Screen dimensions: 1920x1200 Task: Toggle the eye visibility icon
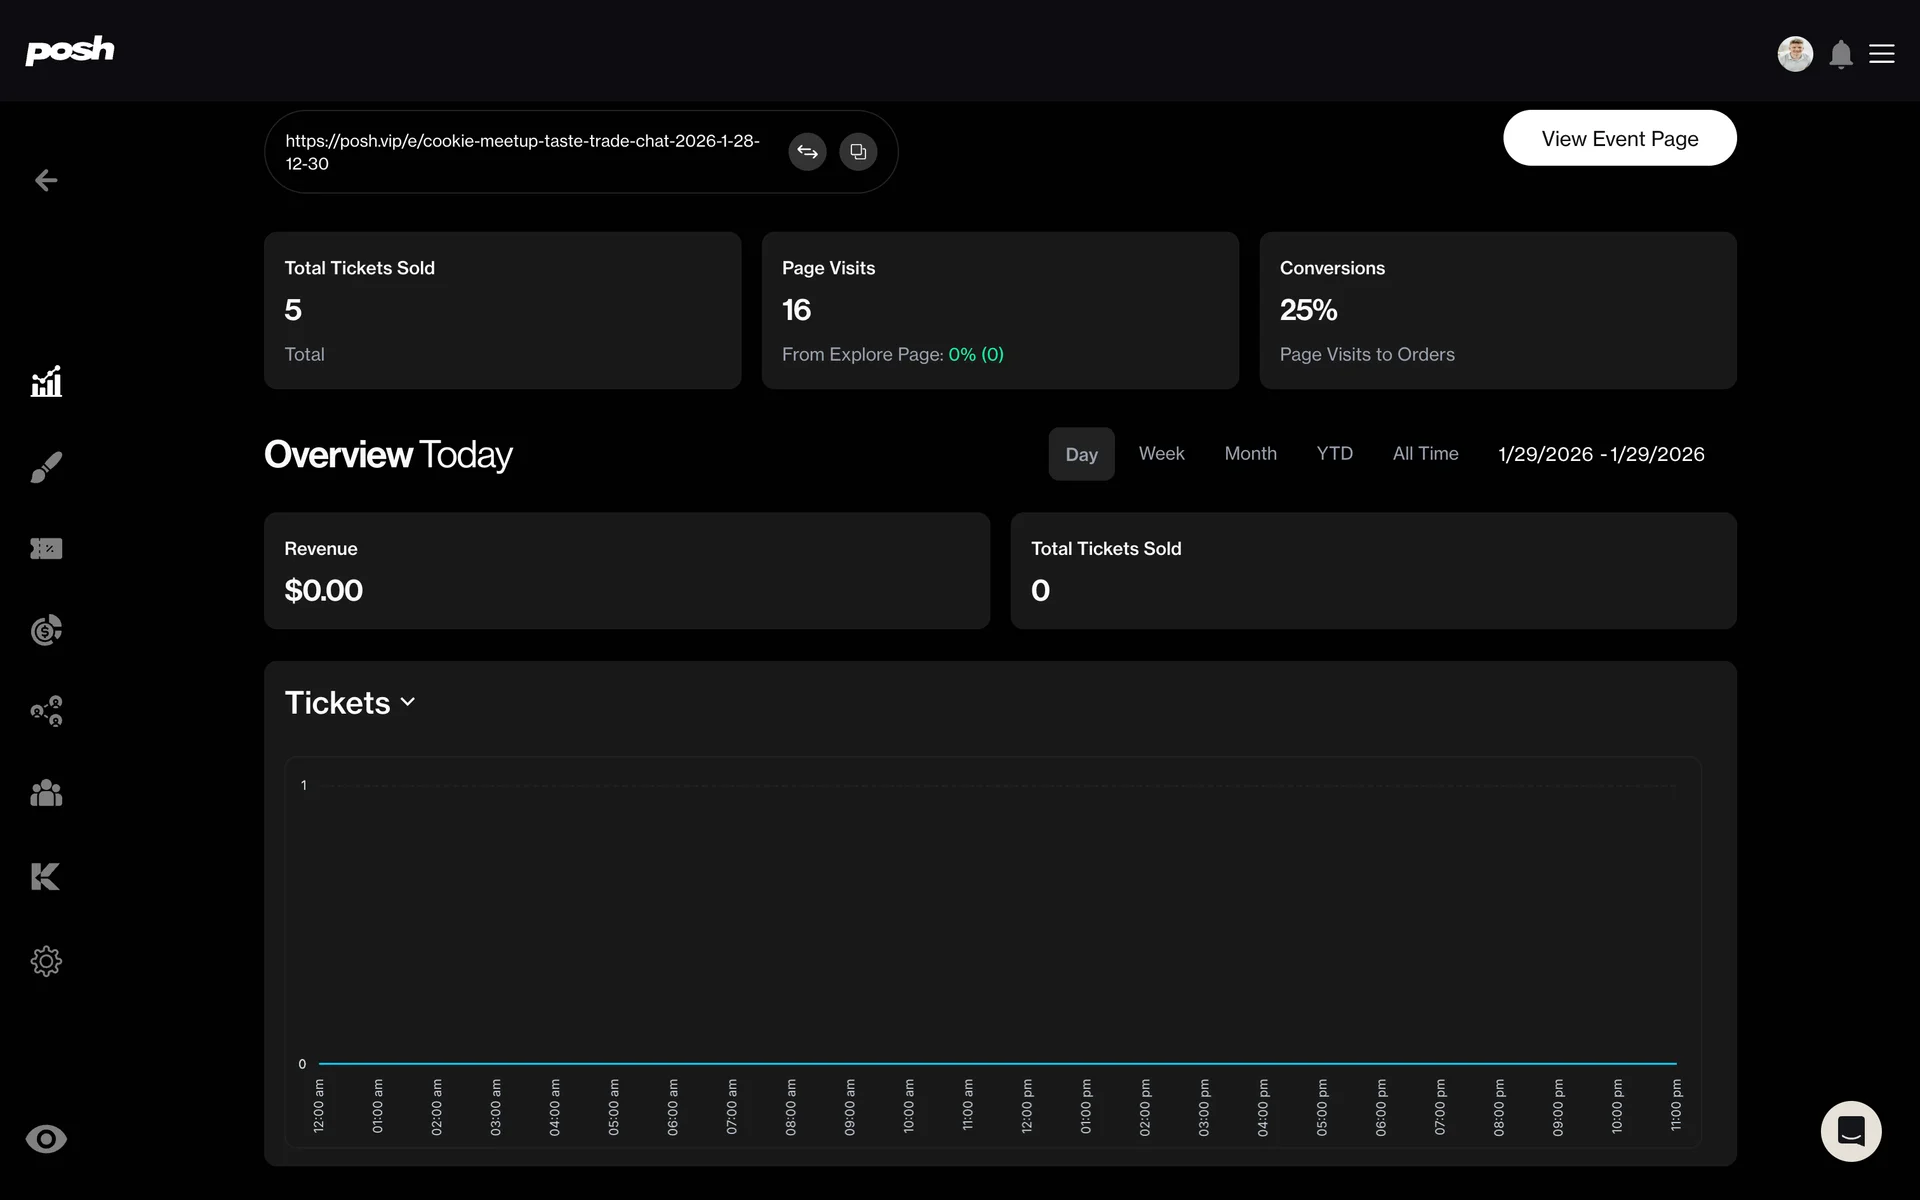pos(46,1139)
